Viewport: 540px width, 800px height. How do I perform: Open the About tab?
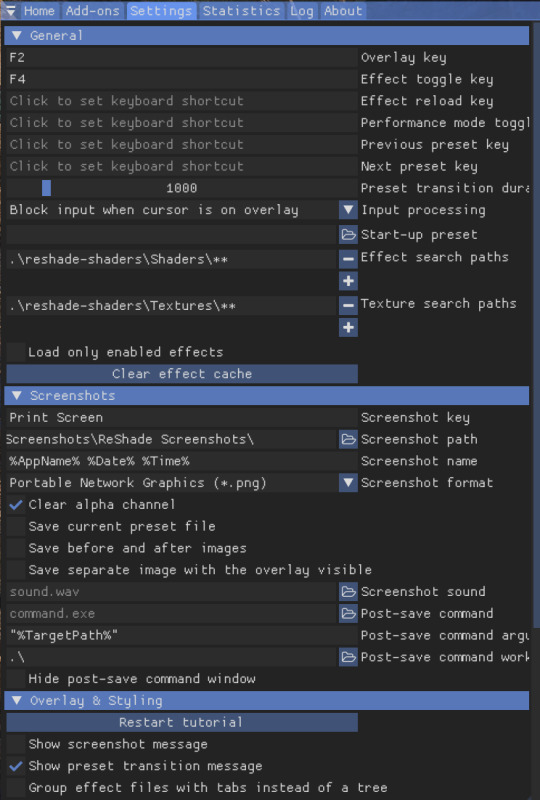click(x=343, y=11)
